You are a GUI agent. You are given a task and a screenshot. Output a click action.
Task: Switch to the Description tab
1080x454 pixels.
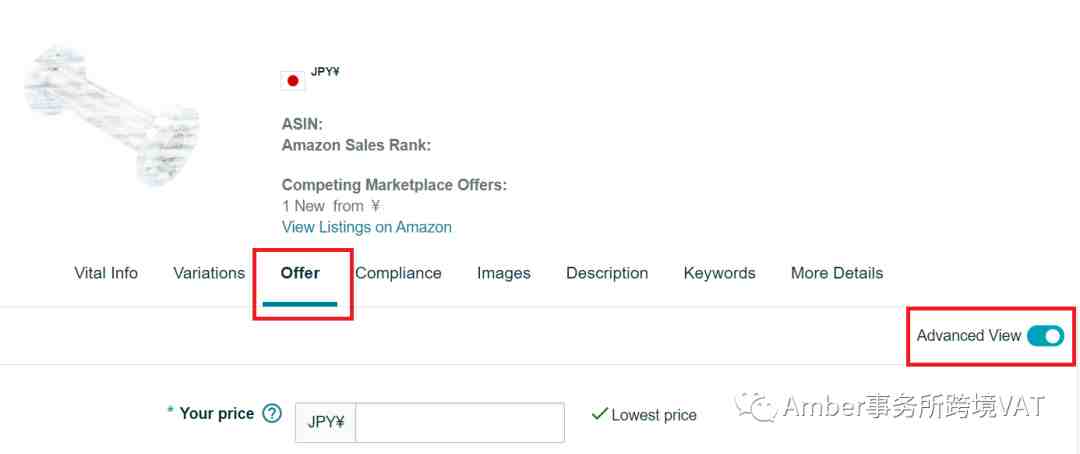coord(607,273)
